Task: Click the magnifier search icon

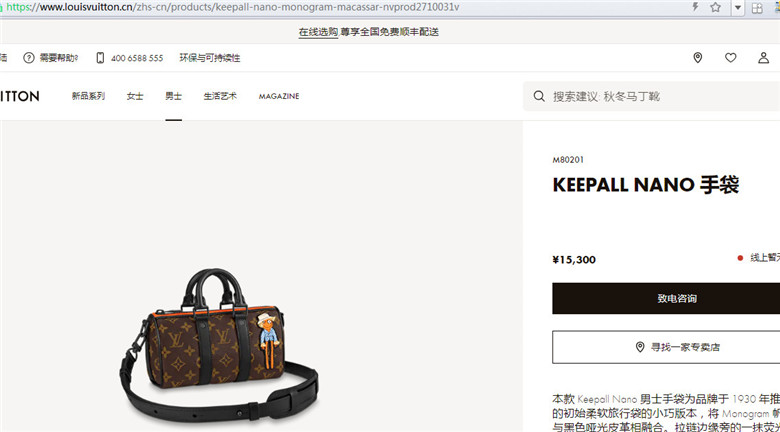Action: (x=539, y=96)
